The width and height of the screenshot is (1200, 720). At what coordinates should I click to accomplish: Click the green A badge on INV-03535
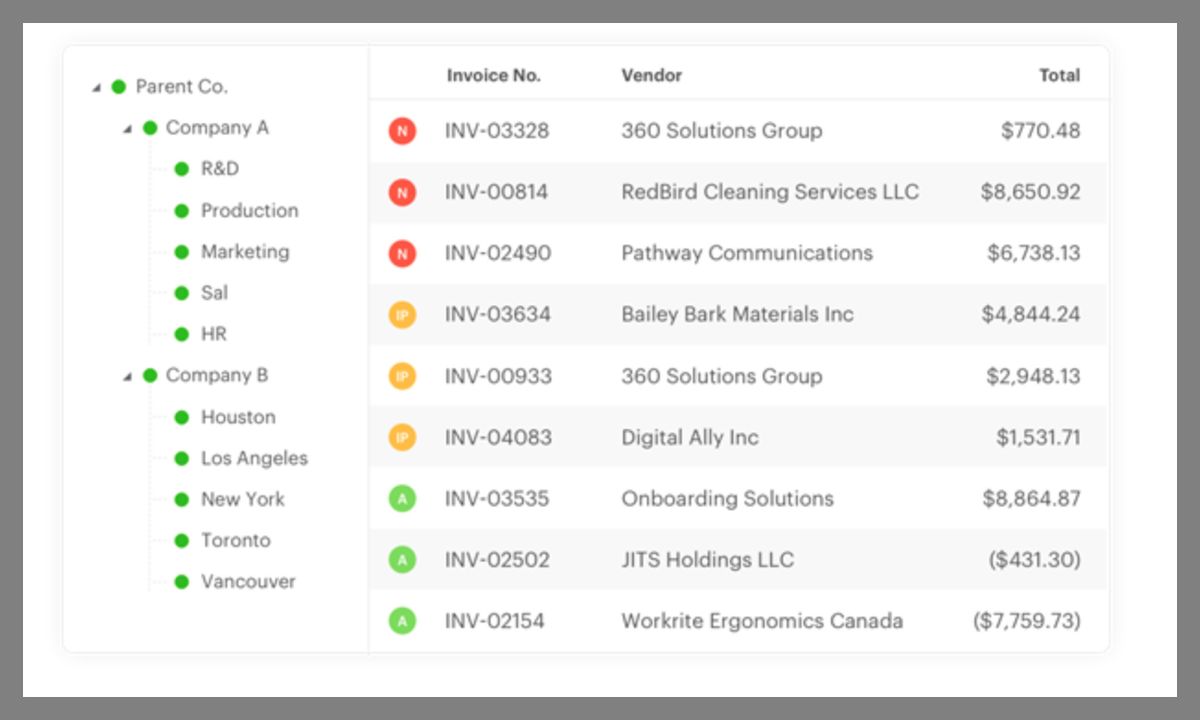402,498
